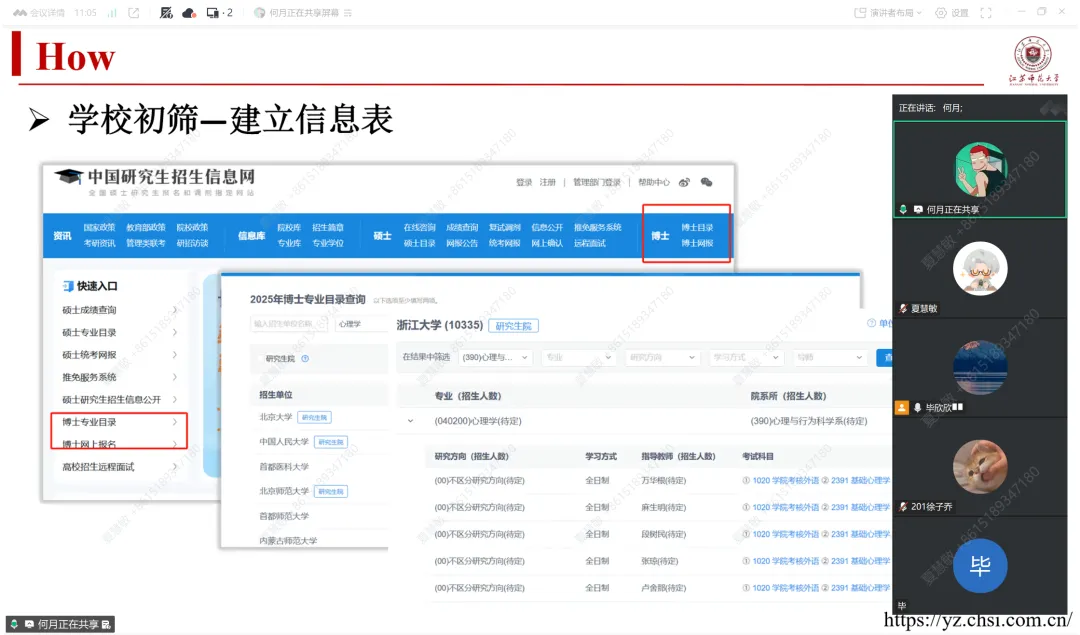
Task: Click the WeChat icon in website header
Action: [706, 183]
